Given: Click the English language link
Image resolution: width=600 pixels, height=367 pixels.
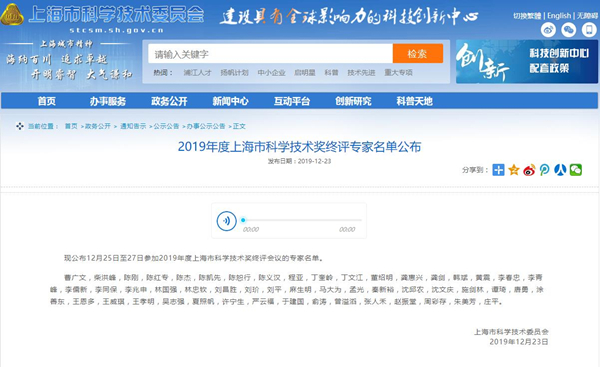Looking at the screenshot, I should click(x=559, y=16).
